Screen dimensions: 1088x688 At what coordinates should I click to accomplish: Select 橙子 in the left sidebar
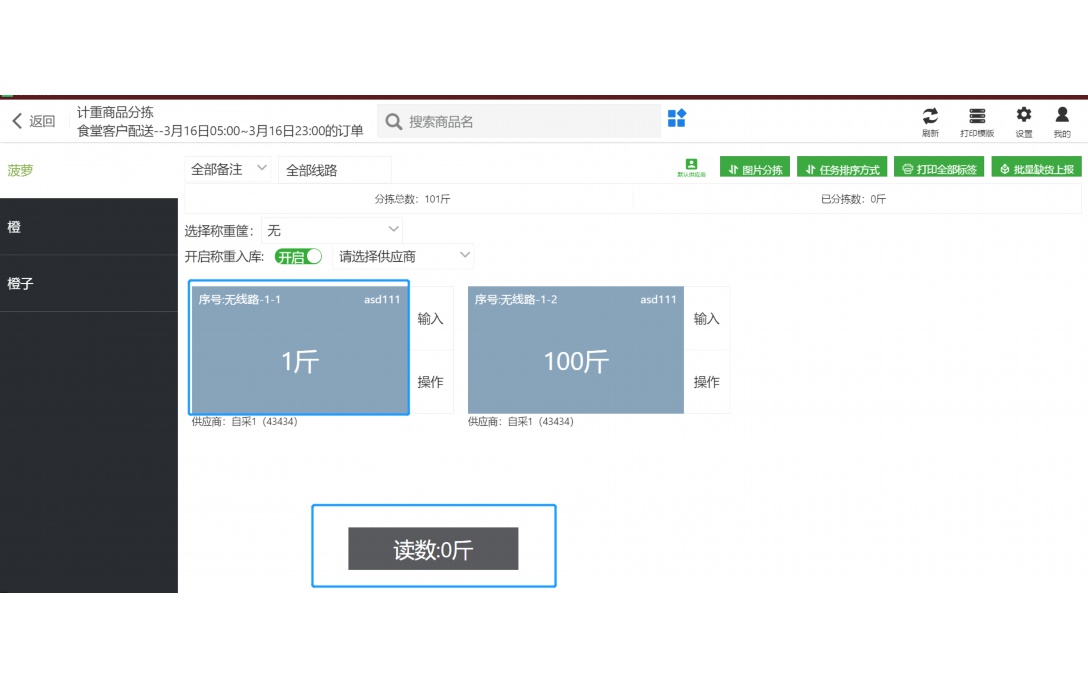click(89, 283)
